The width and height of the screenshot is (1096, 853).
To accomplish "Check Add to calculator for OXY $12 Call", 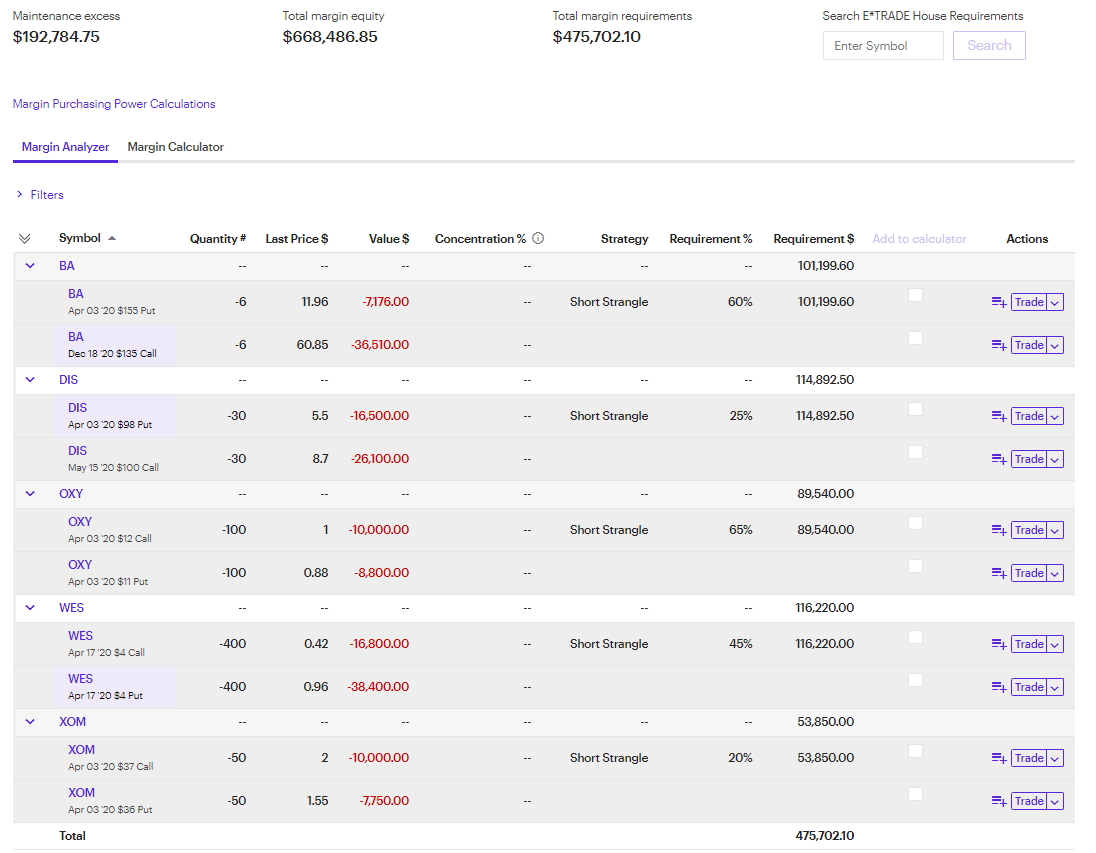I will point(915,523).
